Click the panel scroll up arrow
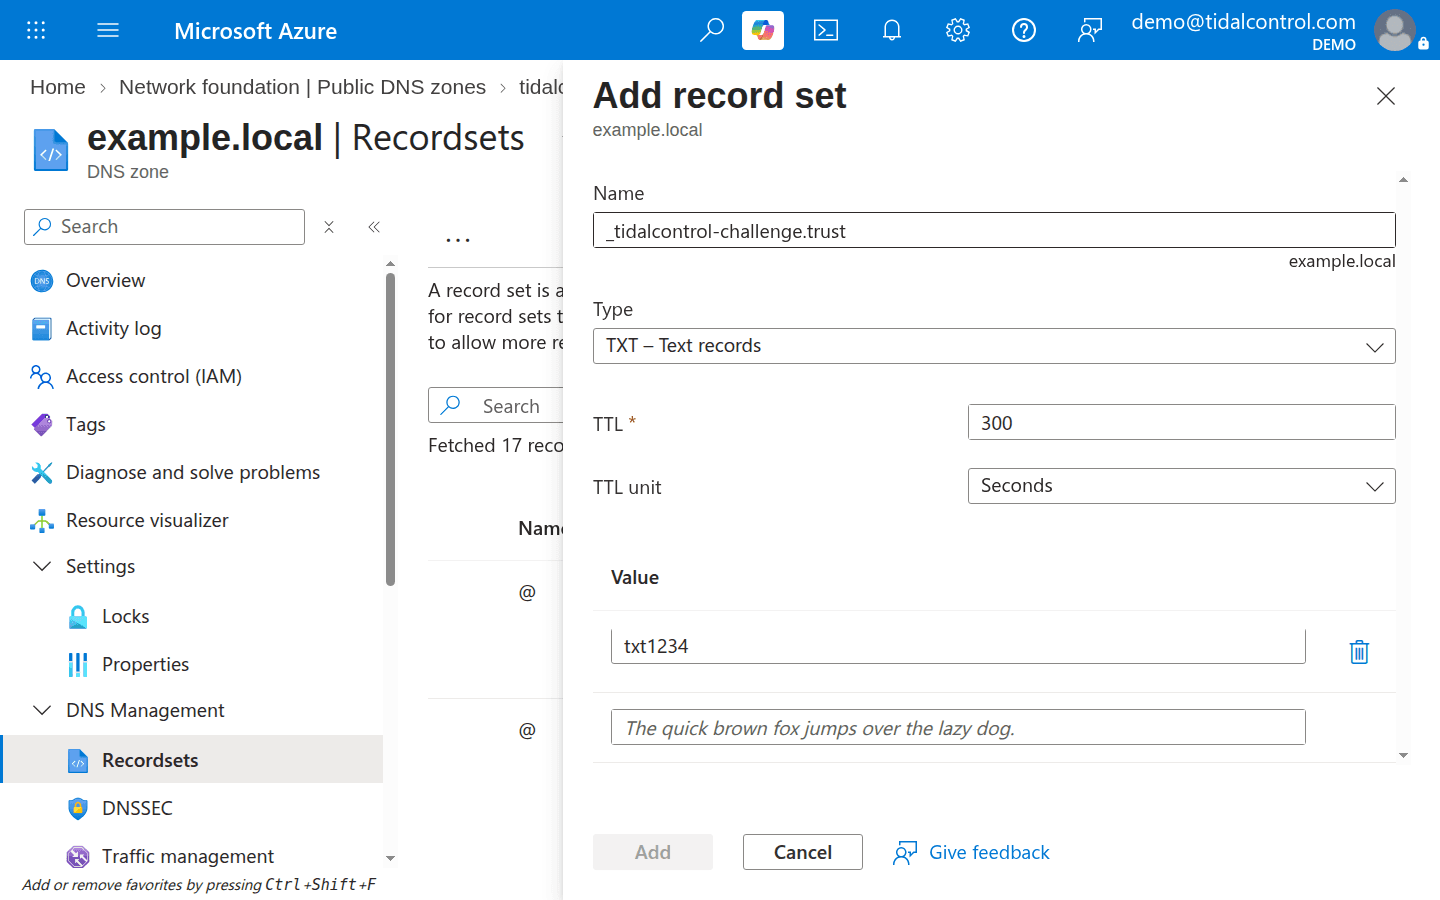Image resolution: width=1440 pixels, height=900 pixels. click(1403, 180)
